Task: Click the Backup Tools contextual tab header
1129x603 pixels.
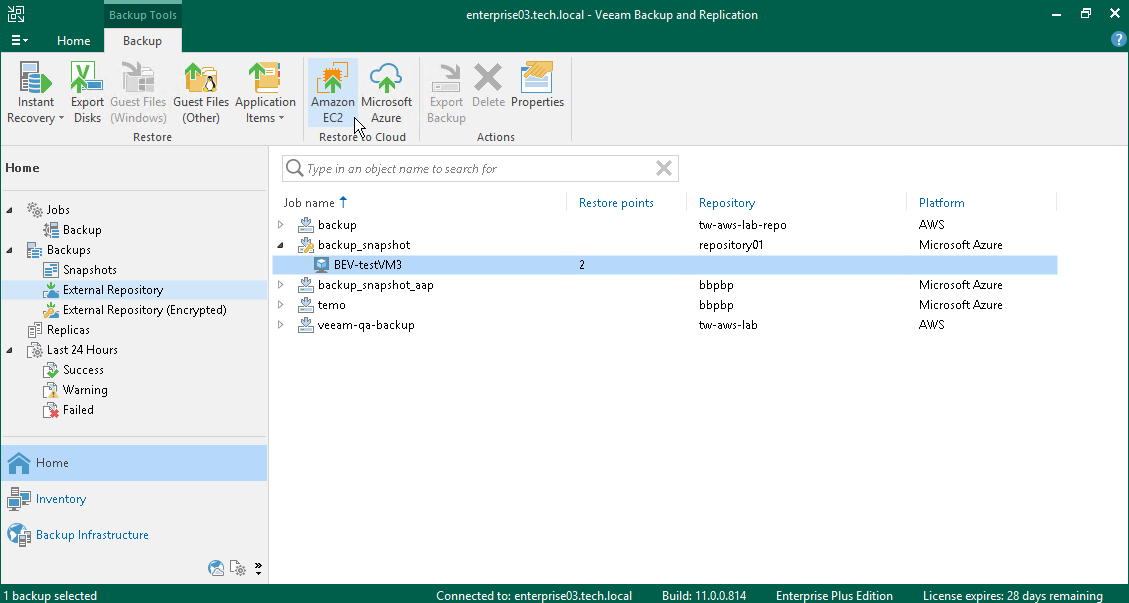Action: [143, 15]
